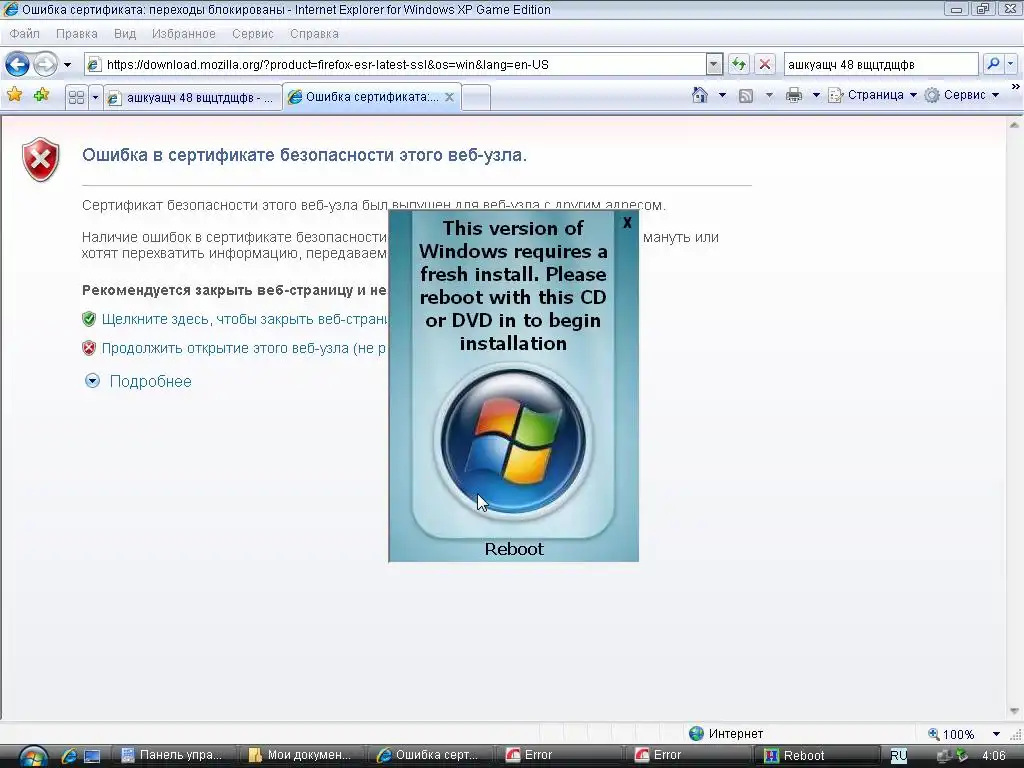Expand the Подробнее details section
The width and height of the screenshot is (1024, 768).
138,381
